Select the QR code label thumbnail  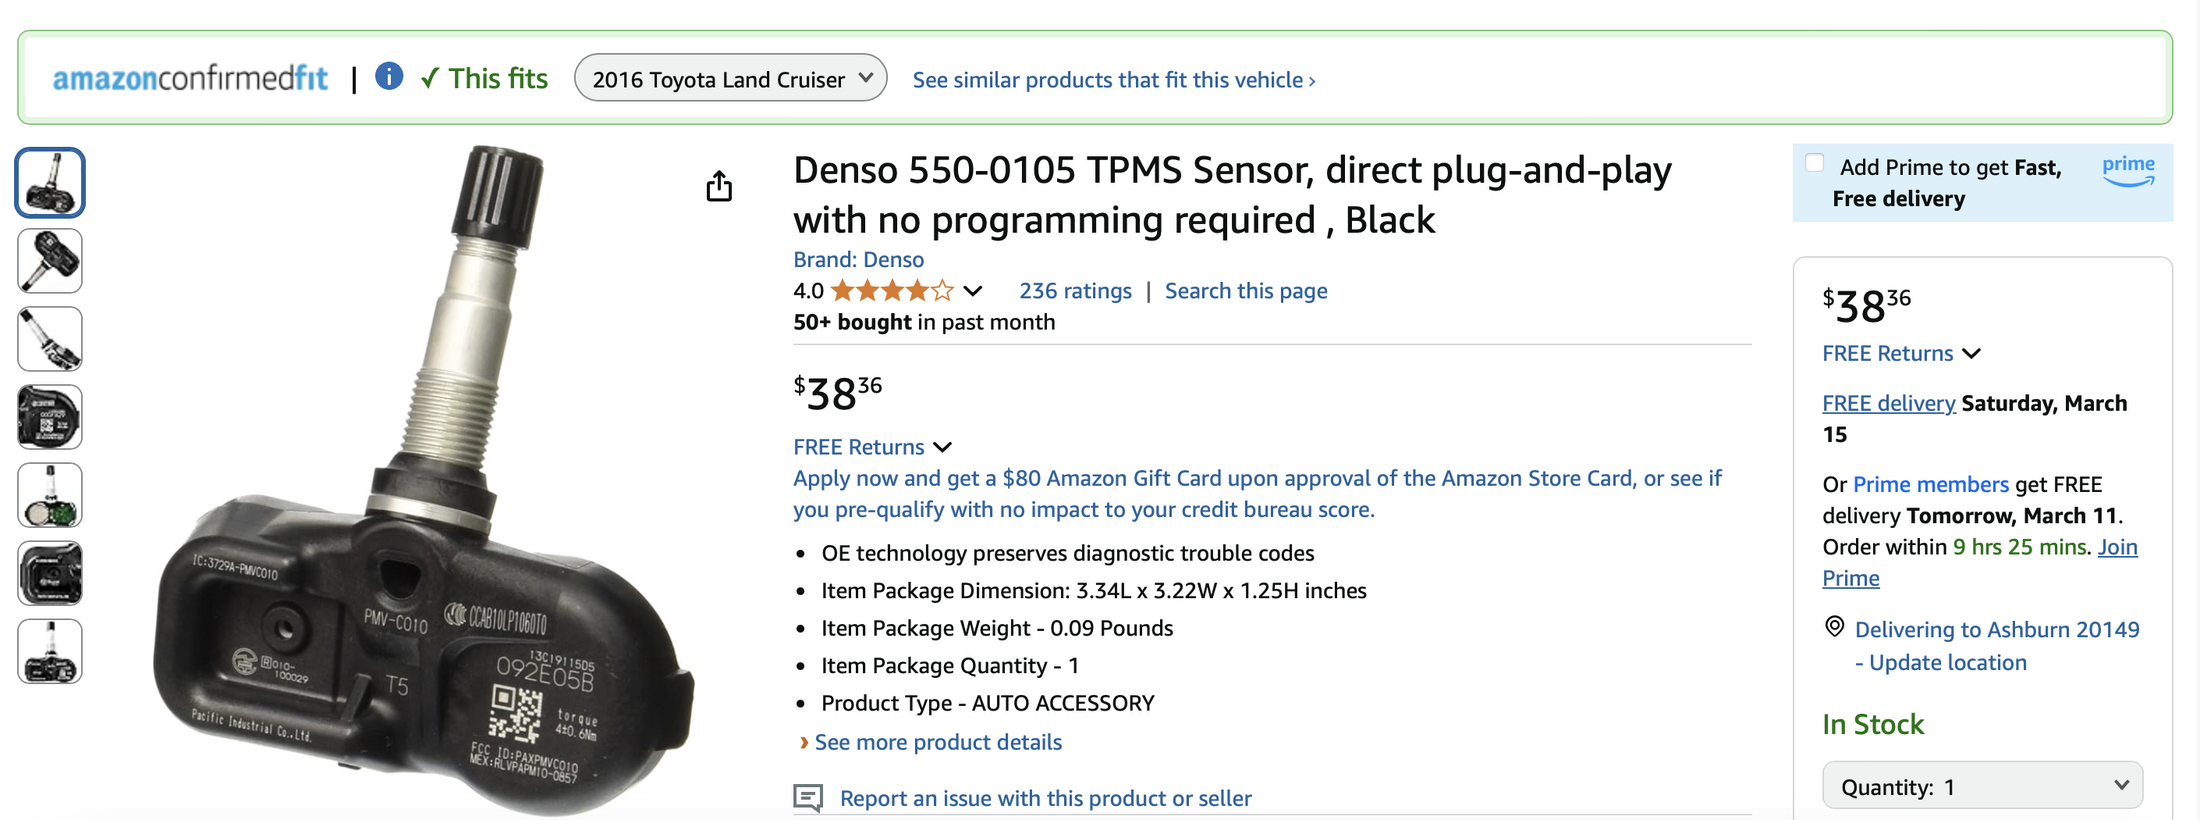(x=50, y=417)
